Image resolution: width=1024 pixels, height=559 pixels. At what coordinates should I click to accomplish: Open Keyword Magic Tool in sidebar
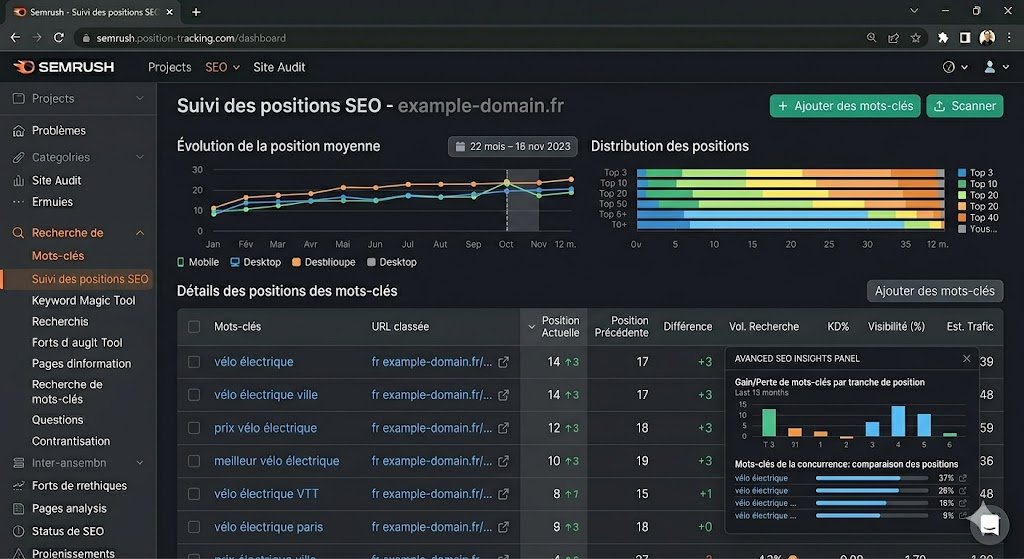tap(84, 300)
